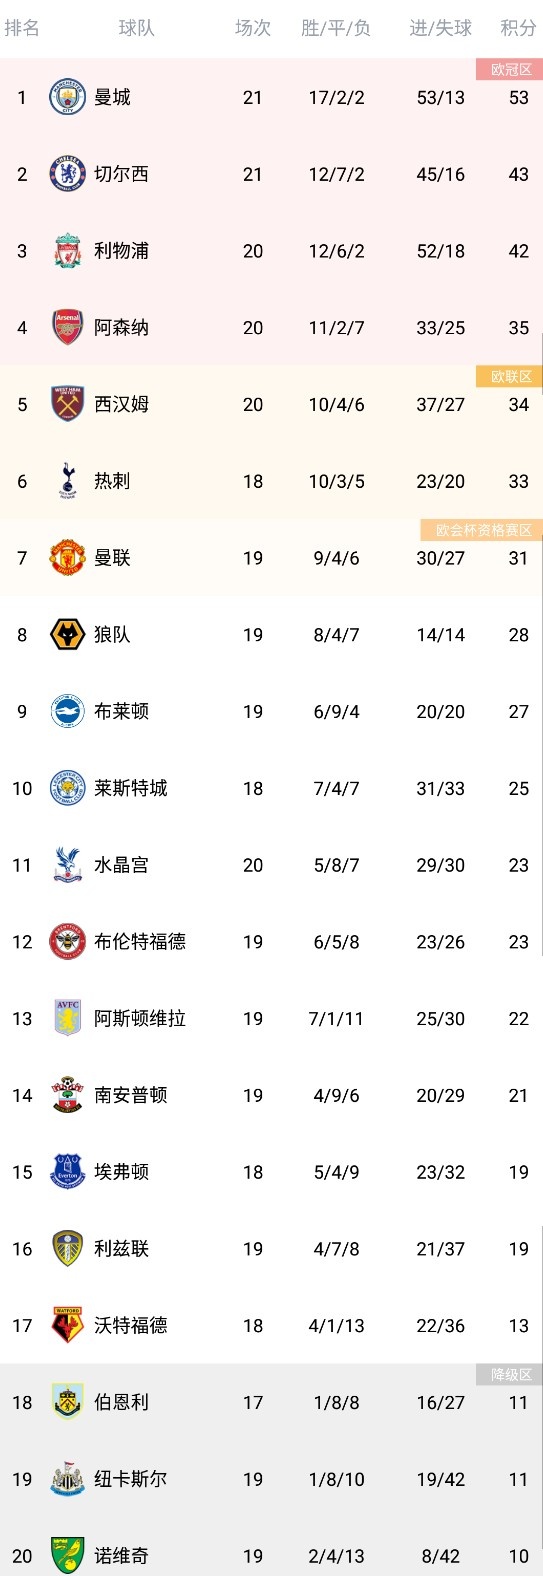Click the West Ham United badge
The image size is (543, 1576).
pos(68,404)
